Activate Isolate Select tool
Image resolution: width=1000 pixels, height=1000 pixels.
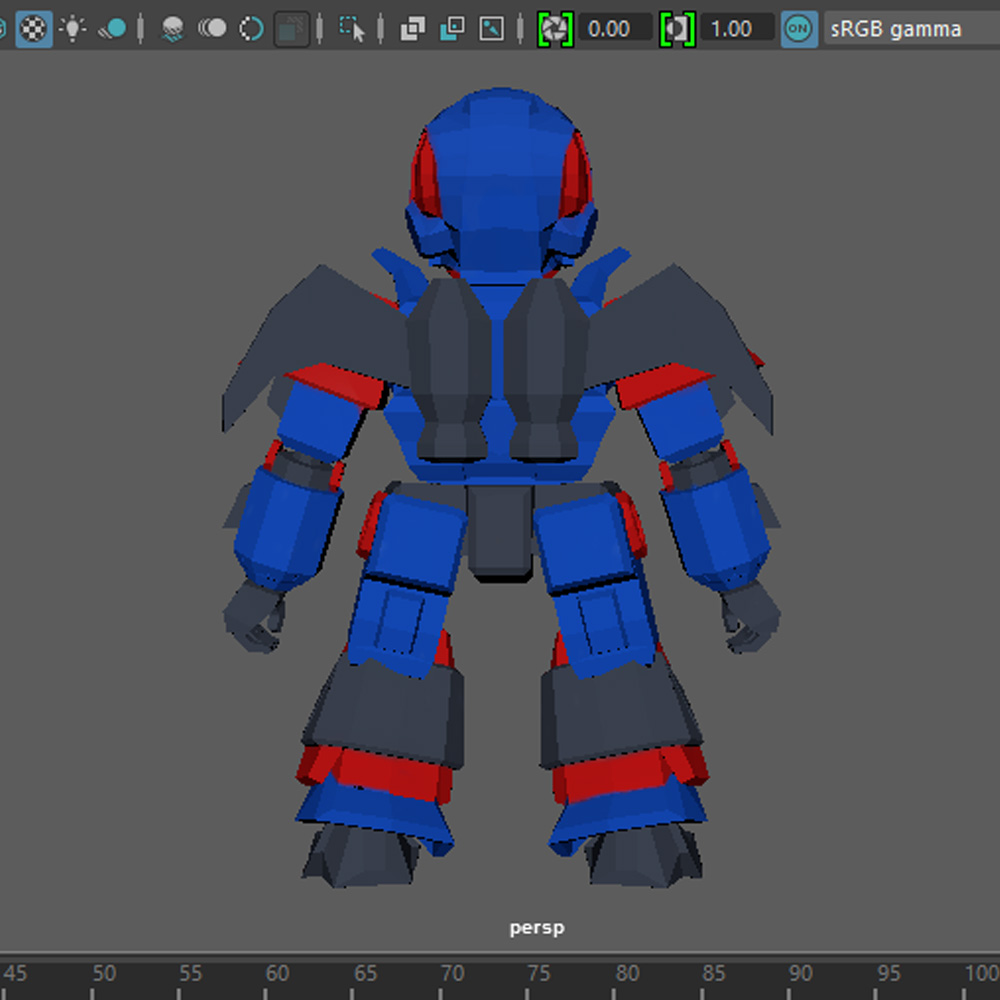click(x=352, y=29)
